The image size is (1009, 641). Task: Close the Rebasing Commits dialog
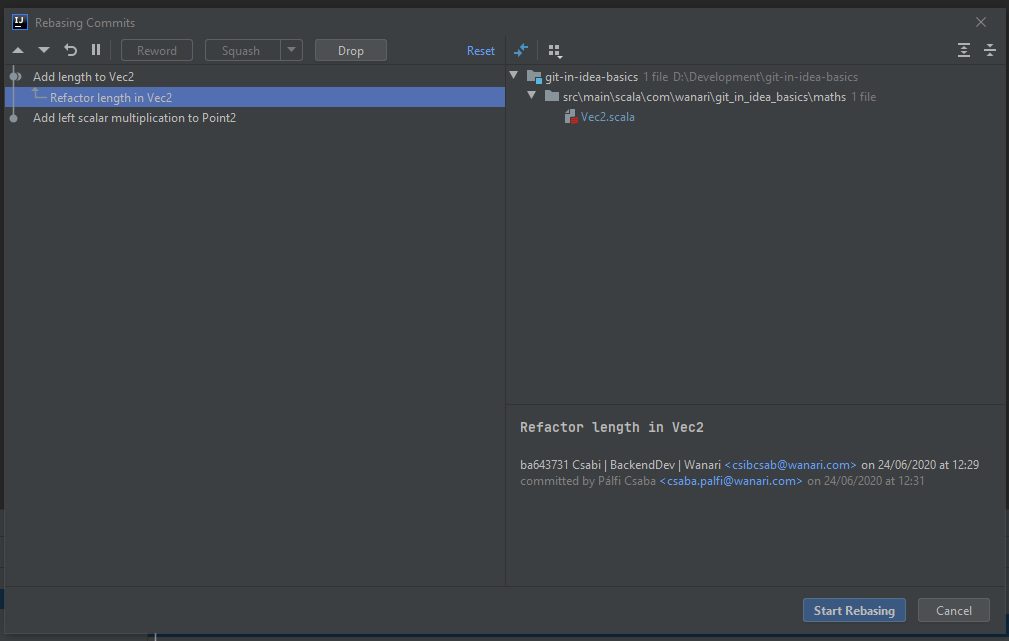point(981,22)
